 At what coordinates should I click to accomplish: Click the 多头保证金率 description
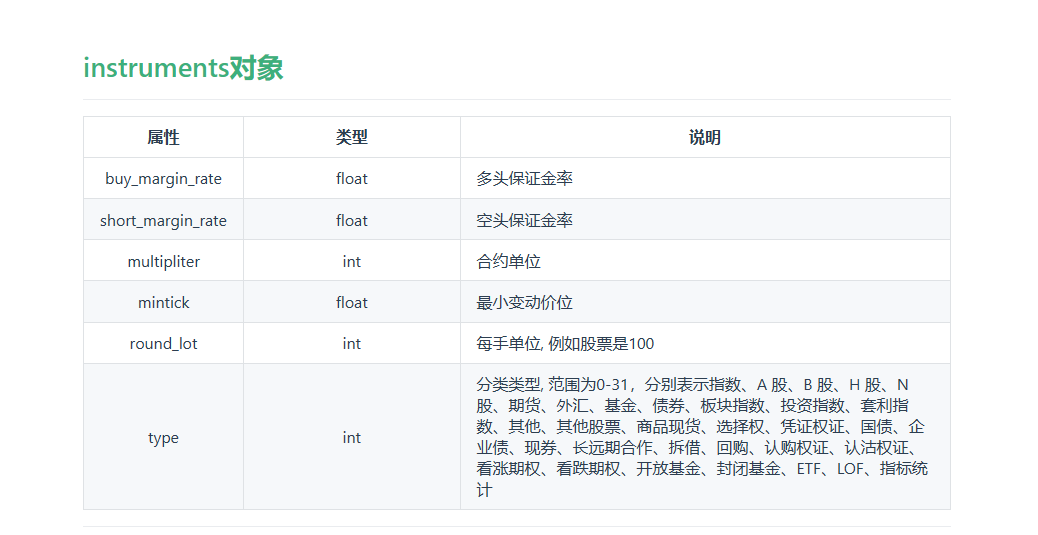(x=524, y=178)
